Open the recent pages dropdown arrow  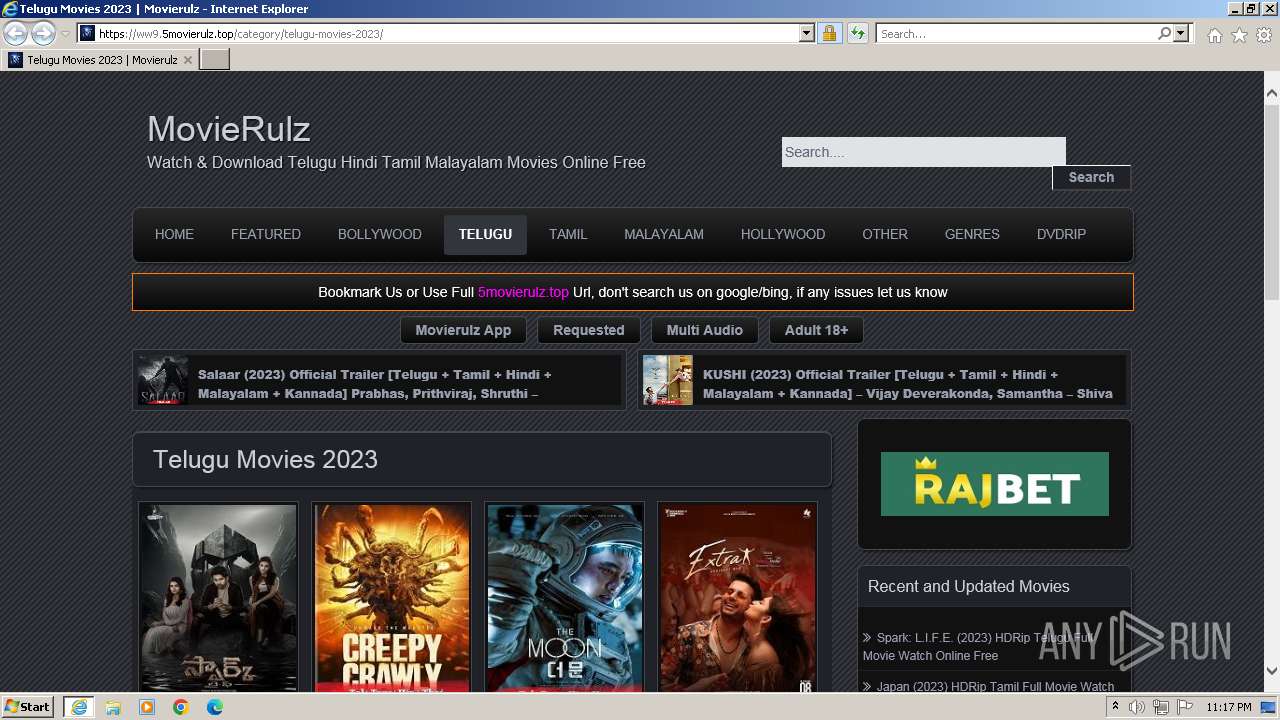point(65,34)
